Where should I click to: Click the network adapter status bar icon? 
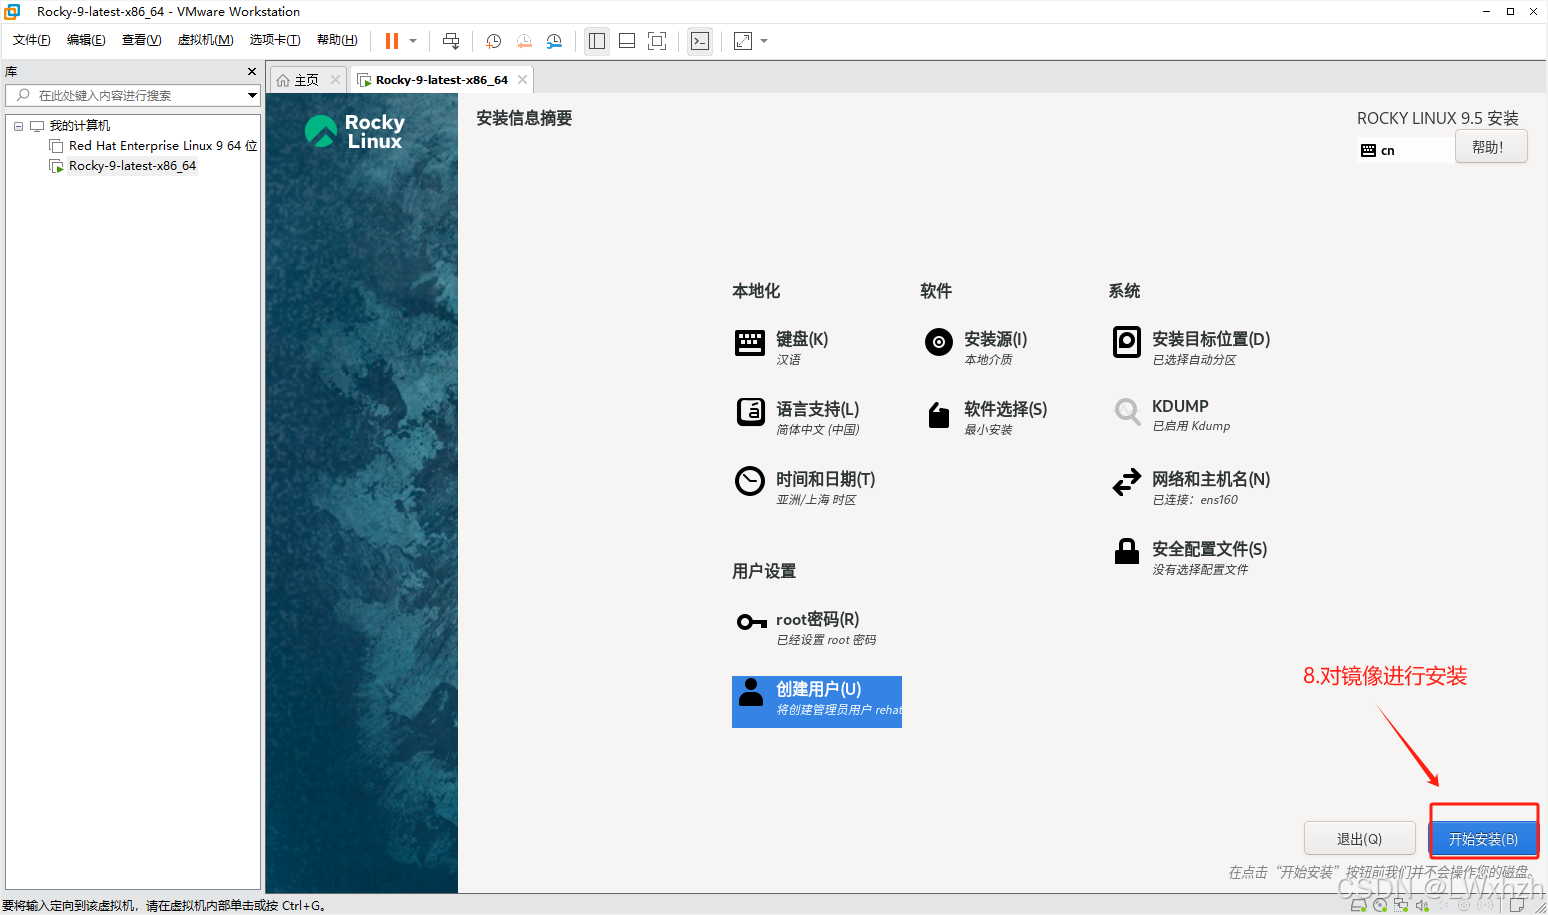click(1401, 905)
